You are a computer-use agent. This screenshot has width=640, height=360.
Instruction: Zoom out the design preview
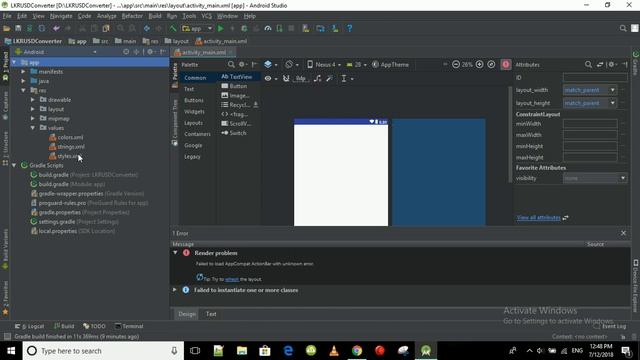point(456,64)
